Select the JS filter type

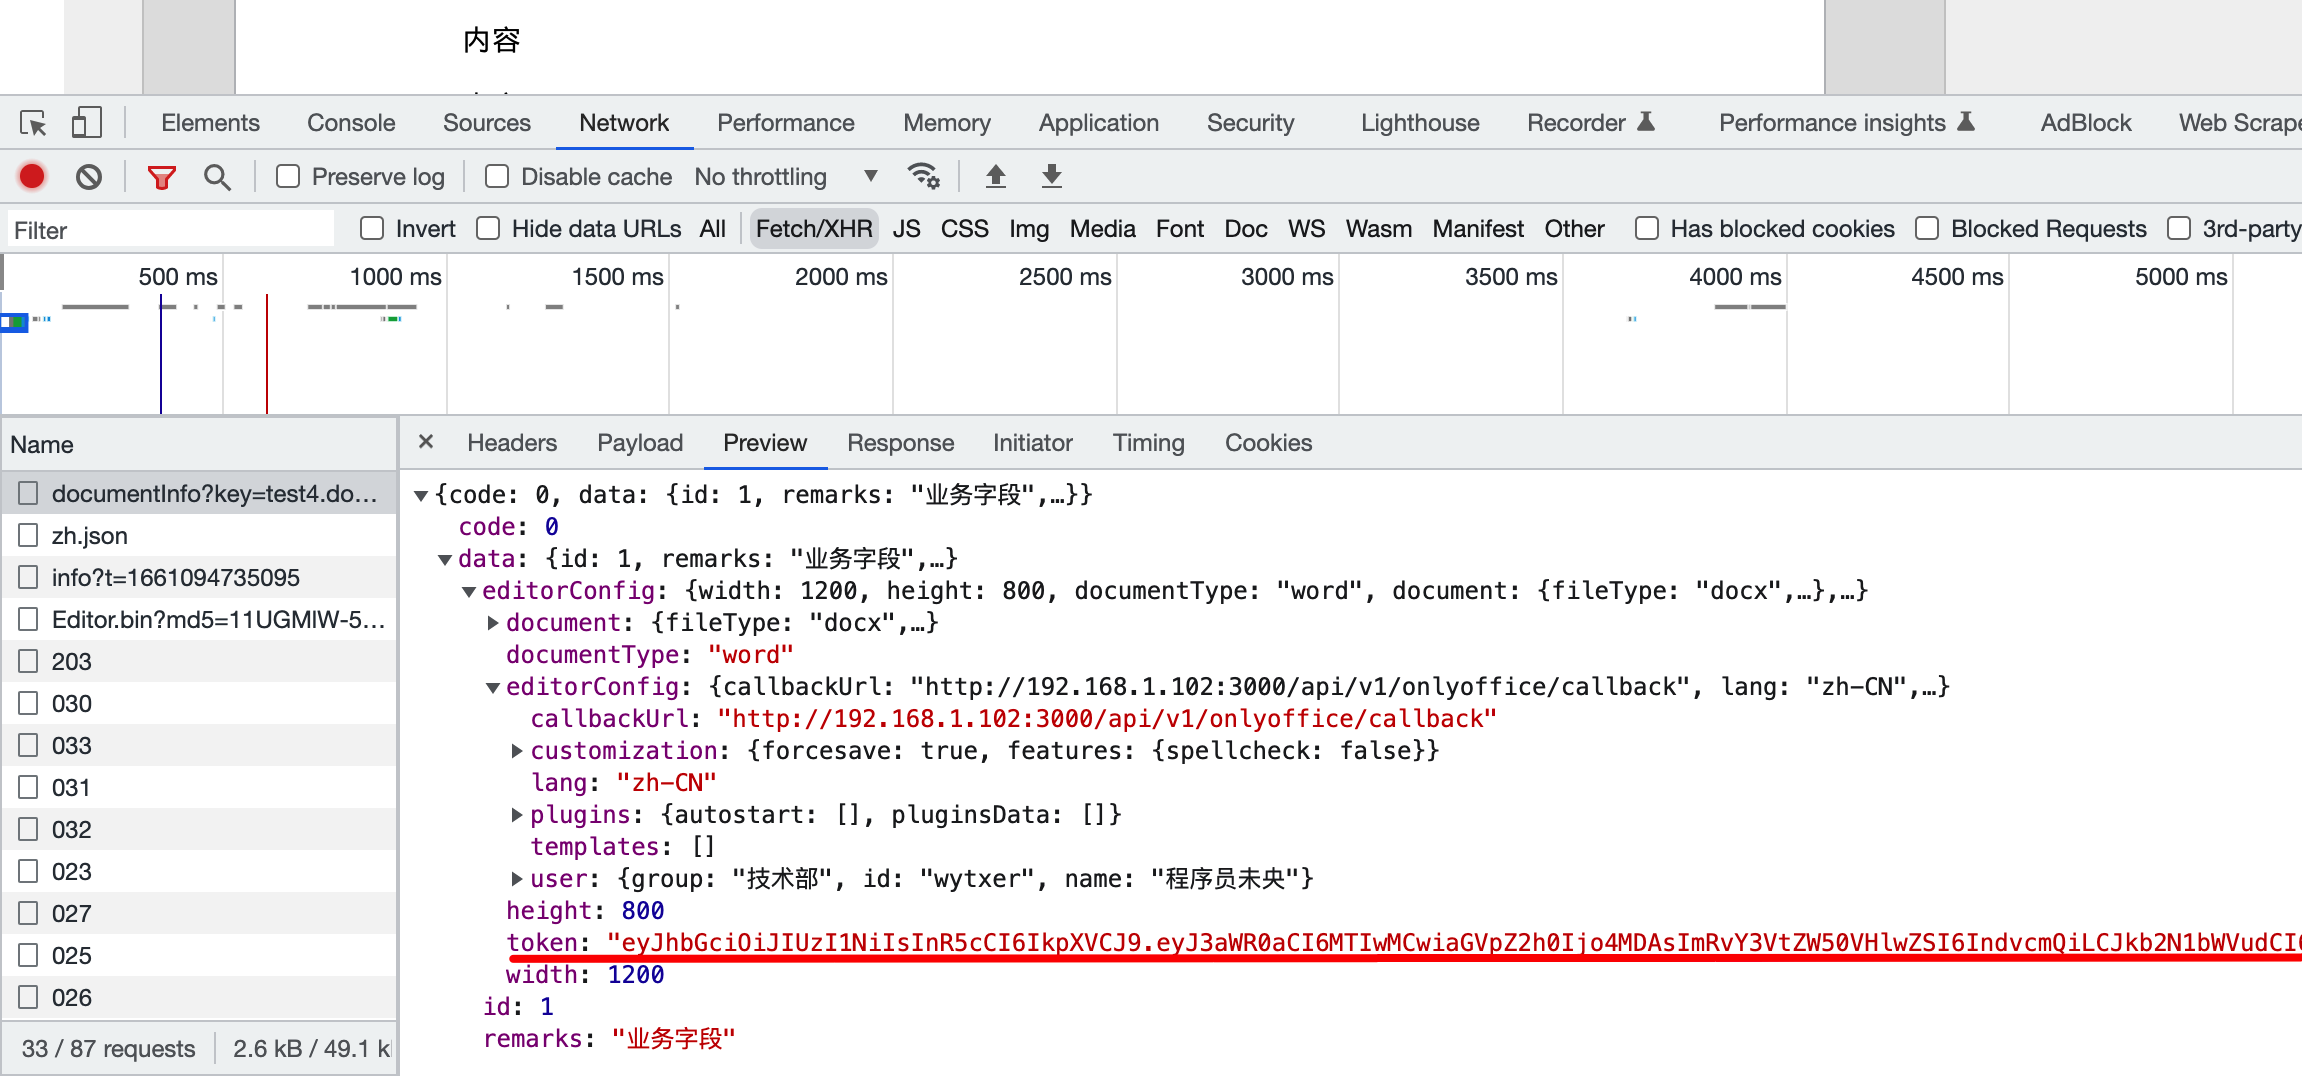coord(906,229)
